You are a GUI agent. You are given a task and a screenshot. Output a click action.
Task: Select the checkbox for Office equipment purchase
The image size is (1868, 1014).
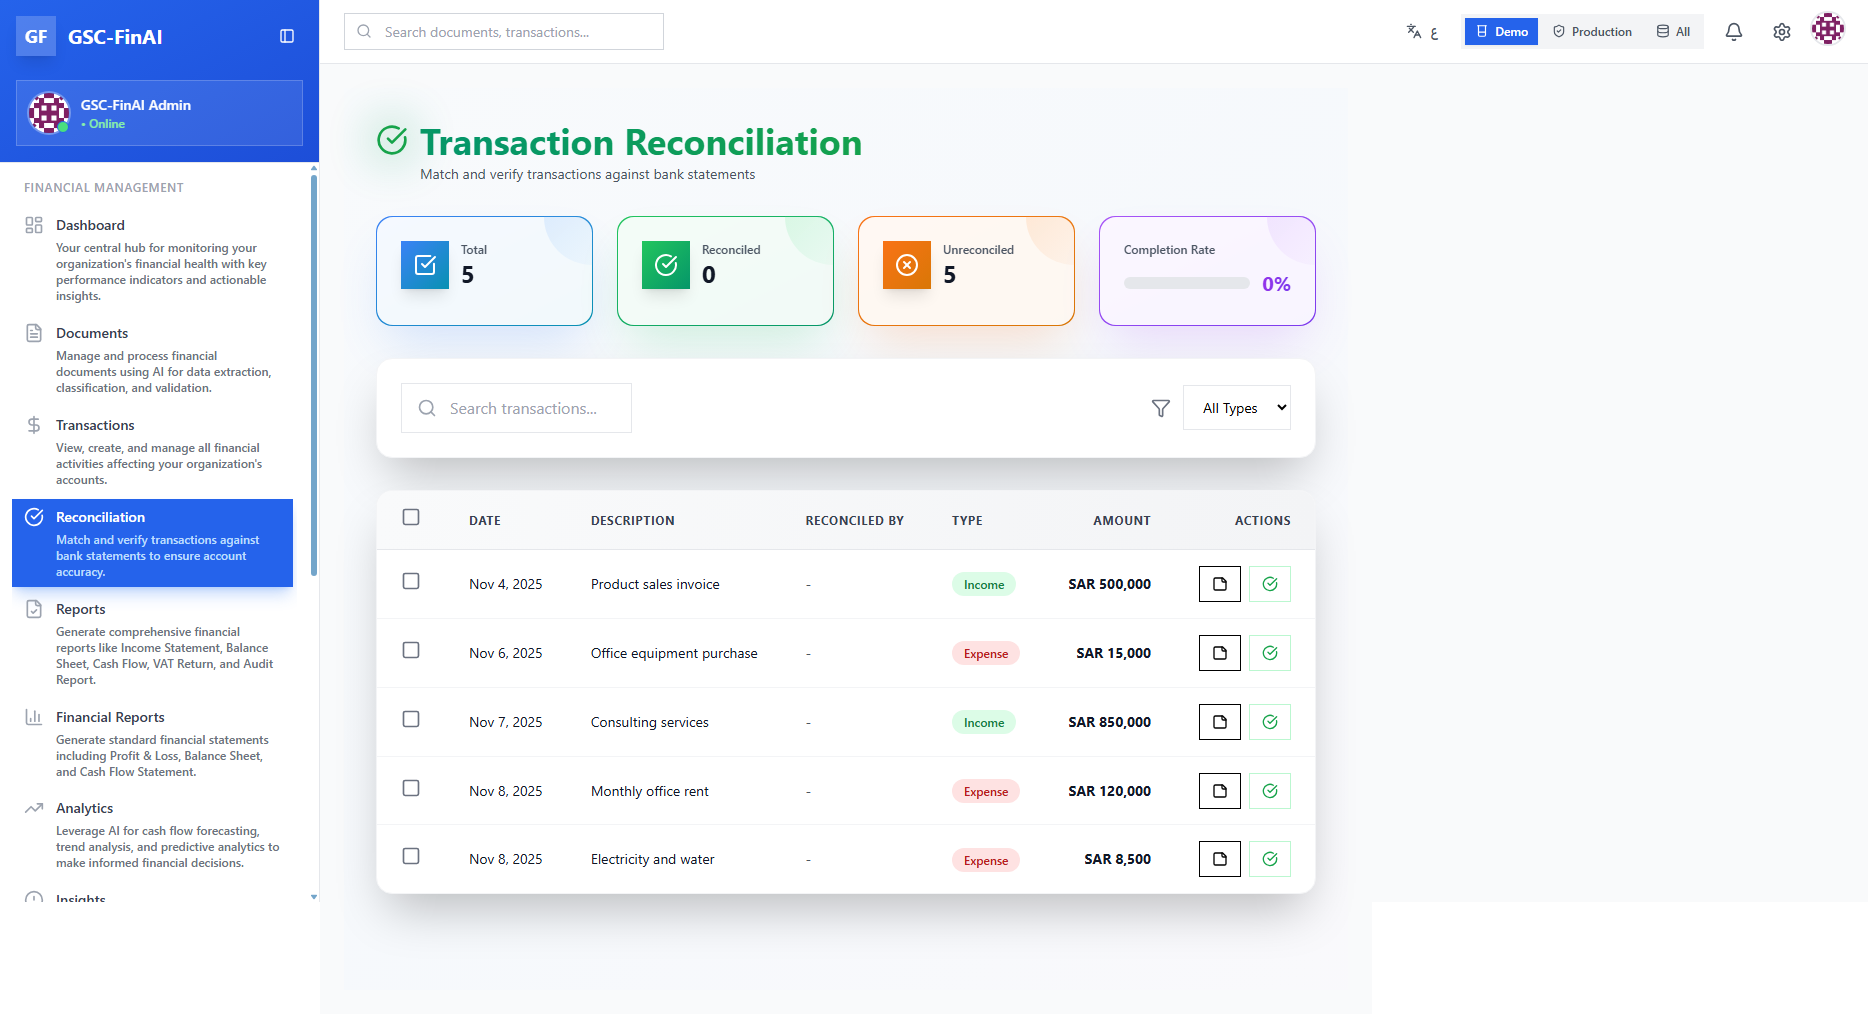click(411, 649)
